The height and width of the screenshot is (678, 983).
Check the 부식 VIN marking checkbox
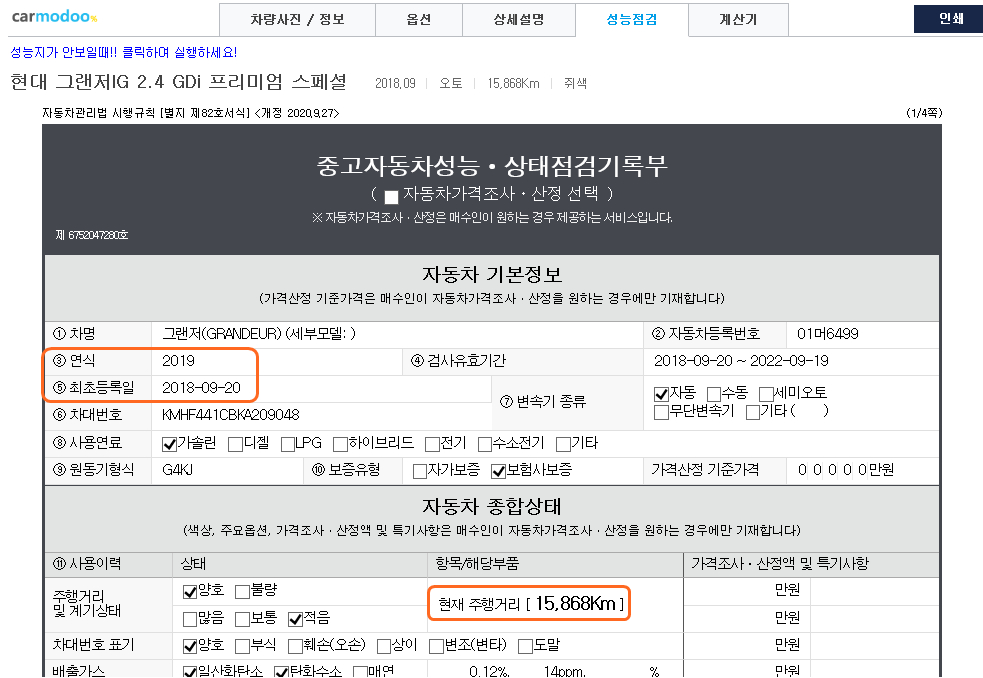coord(242,646)
